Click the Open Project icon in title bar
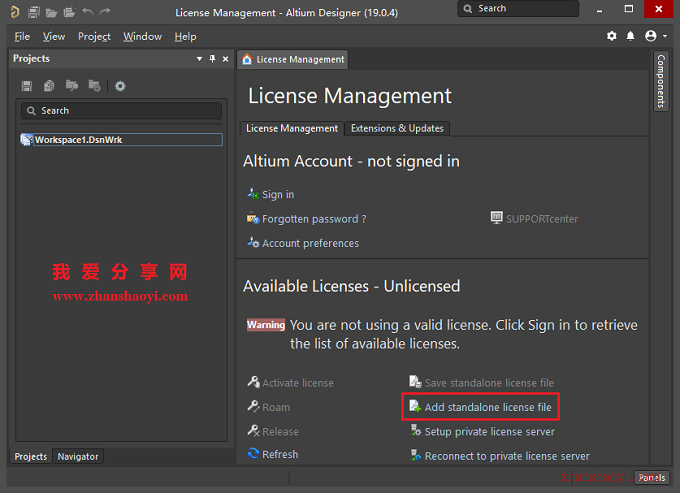This screenshot has width=680, height=493. coord(69,12)
